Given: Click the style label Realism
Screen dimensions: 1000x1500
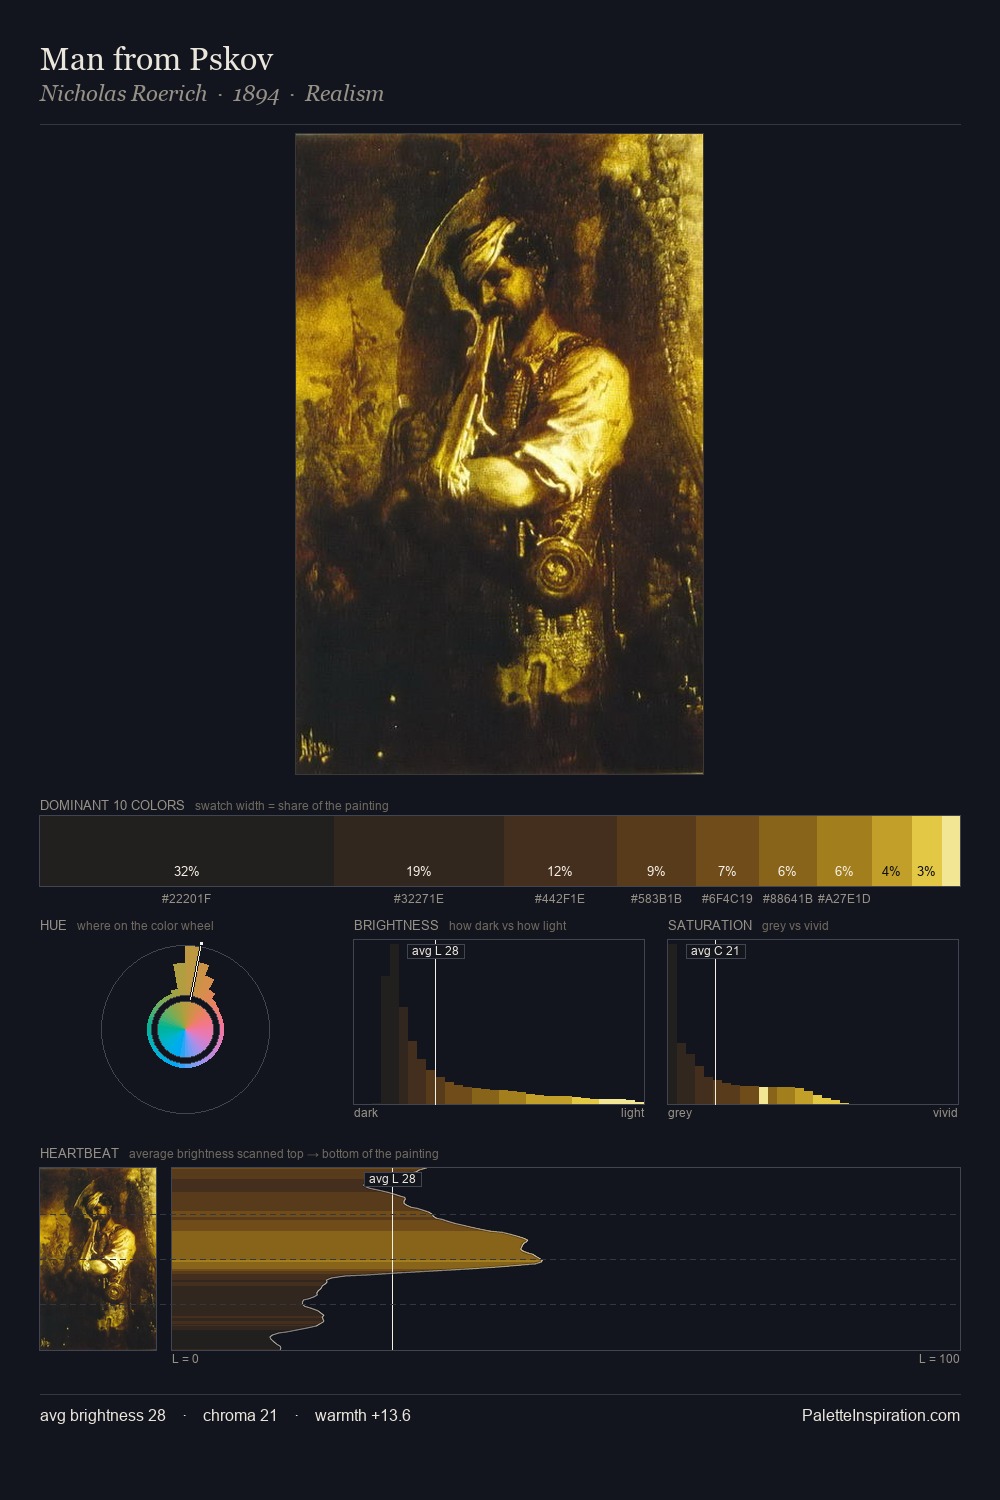Looking at the screenshot, I should click(344, 93).
